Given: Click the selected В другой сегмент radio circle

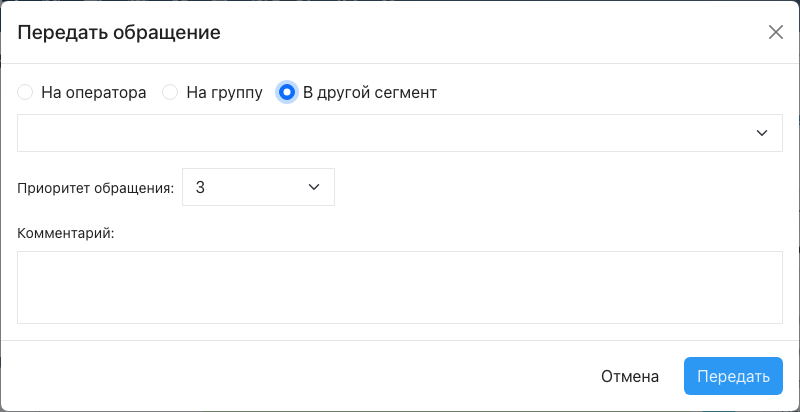Looking at the screenshot, I should 287,93.
